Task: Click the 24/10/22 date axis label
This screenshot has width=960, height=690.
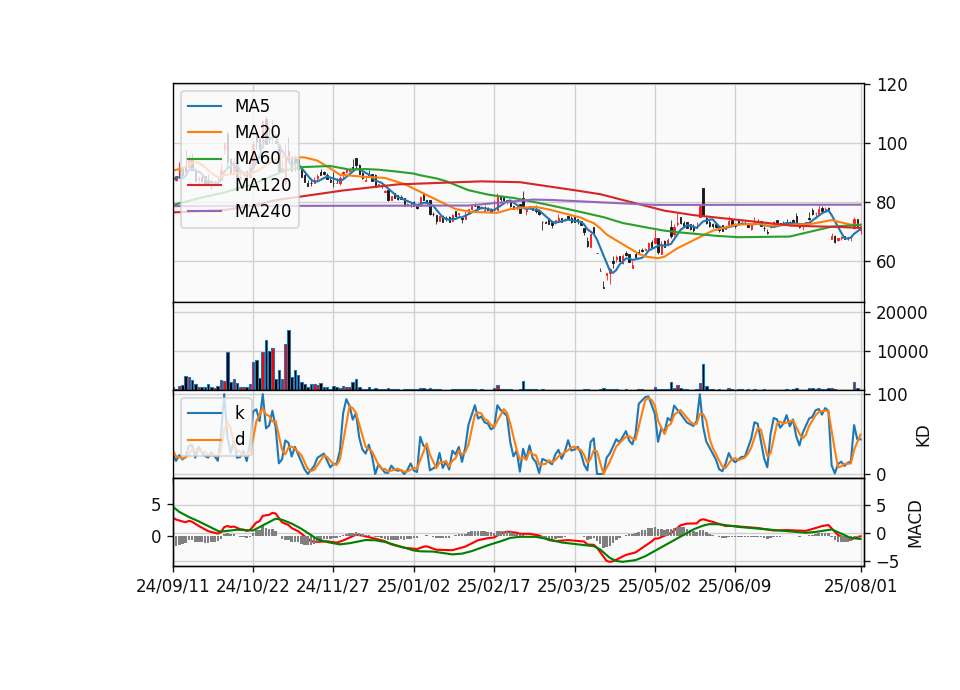Action: [x=253, y=586]
